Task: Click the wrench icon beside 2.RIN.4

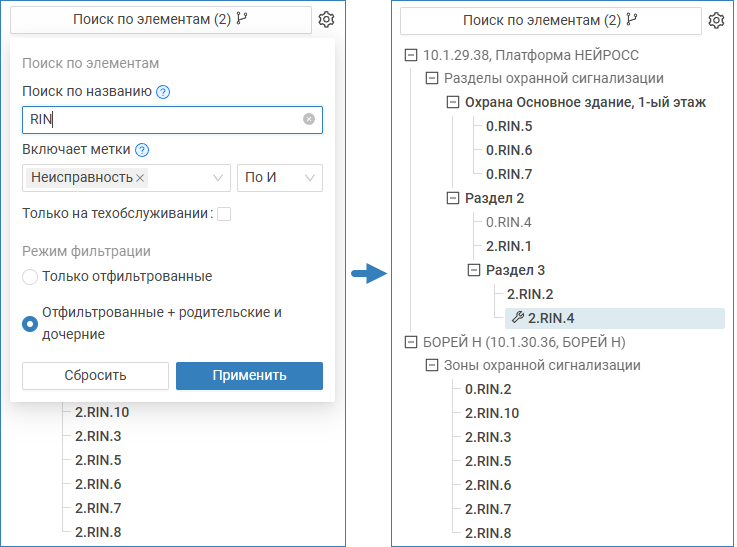Action: tap(517, 318)
